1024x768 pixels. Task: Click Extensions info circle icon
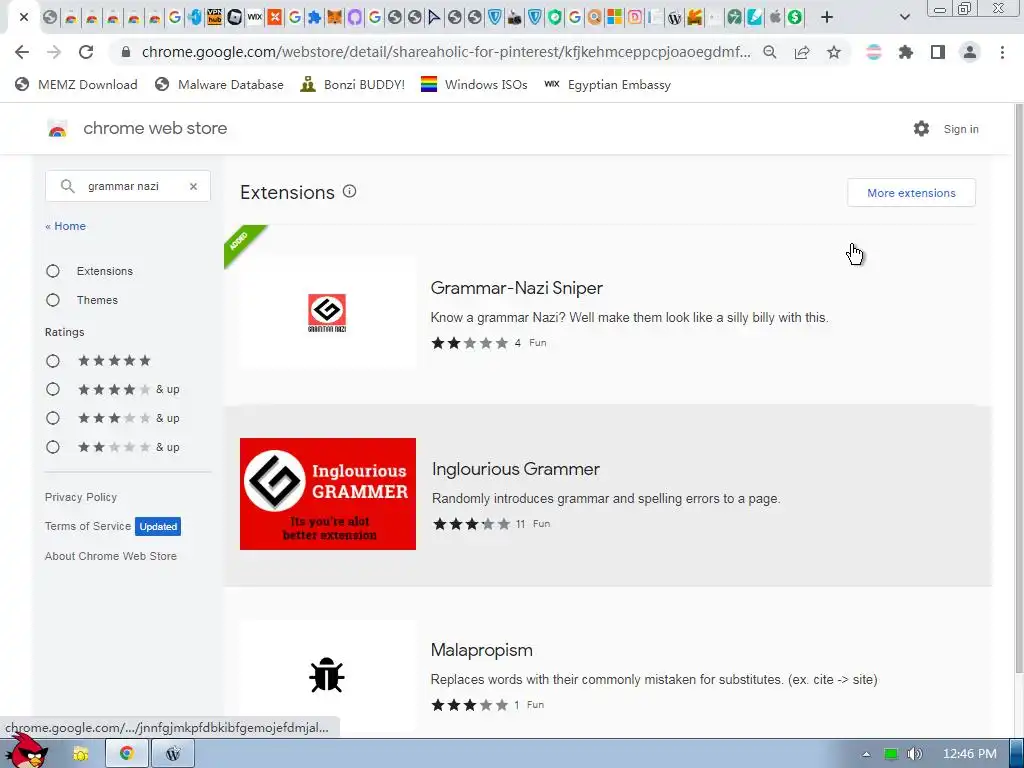349,191
